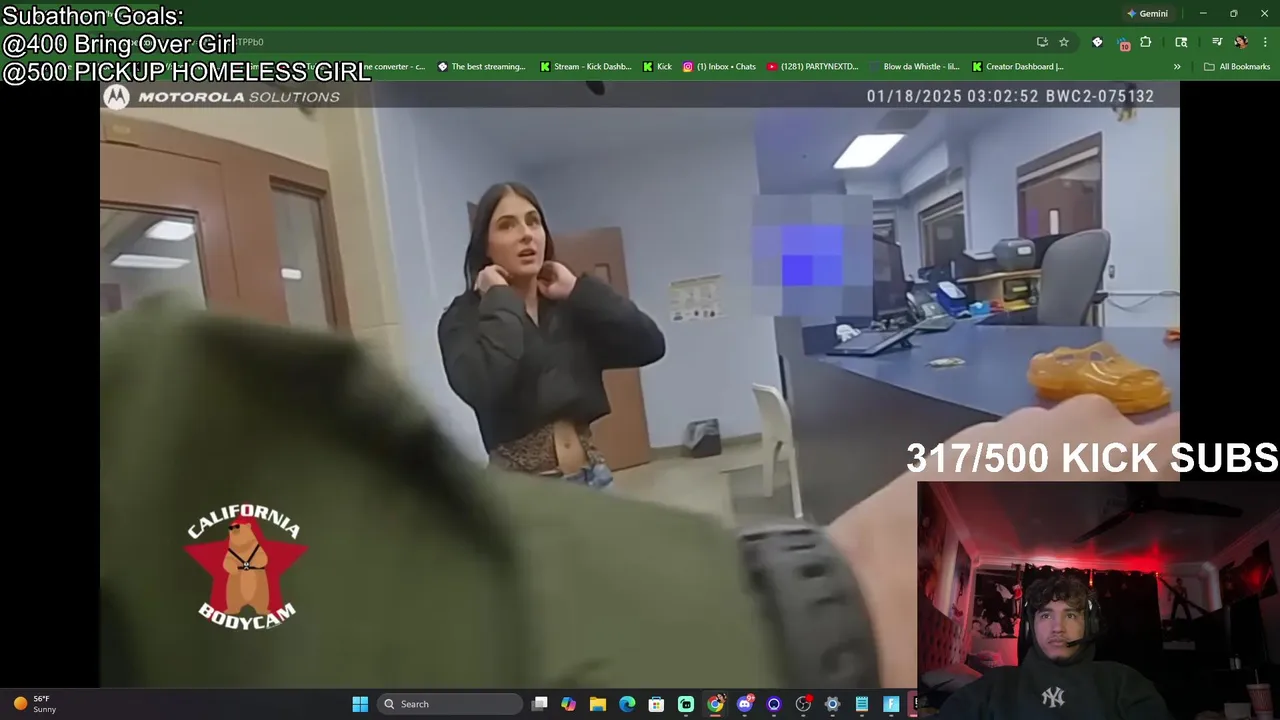This screenshot has height=720, width=1280.
Task: Open the Instagram '(1) Inbox • Chats' bookmark
Action: 719,67
